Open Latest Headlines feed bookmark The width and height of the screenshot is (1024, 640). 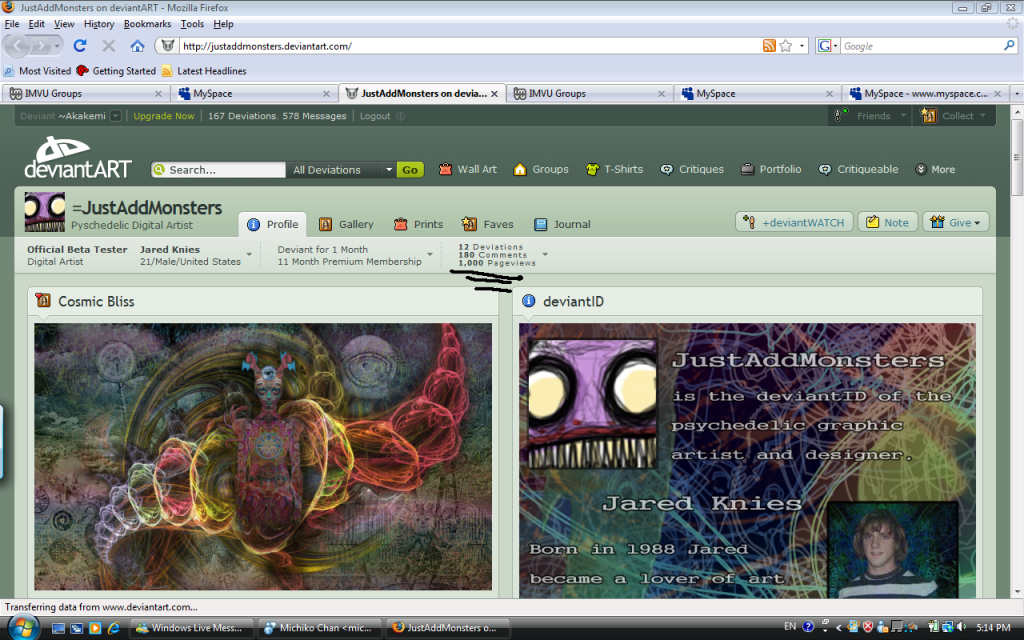tap(204, 71)
